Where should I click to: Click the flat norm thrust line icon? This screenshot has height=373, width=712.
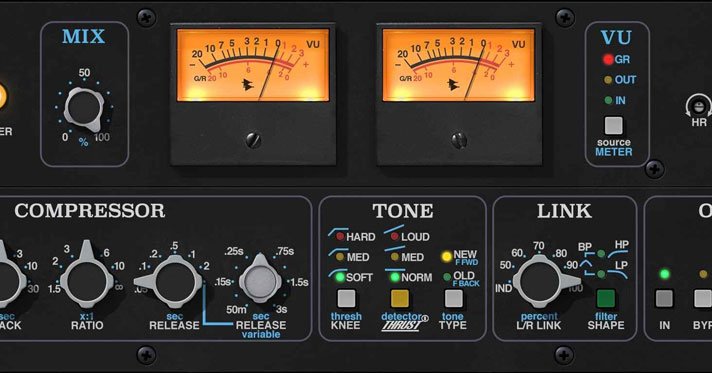click(x=395, y=269)
